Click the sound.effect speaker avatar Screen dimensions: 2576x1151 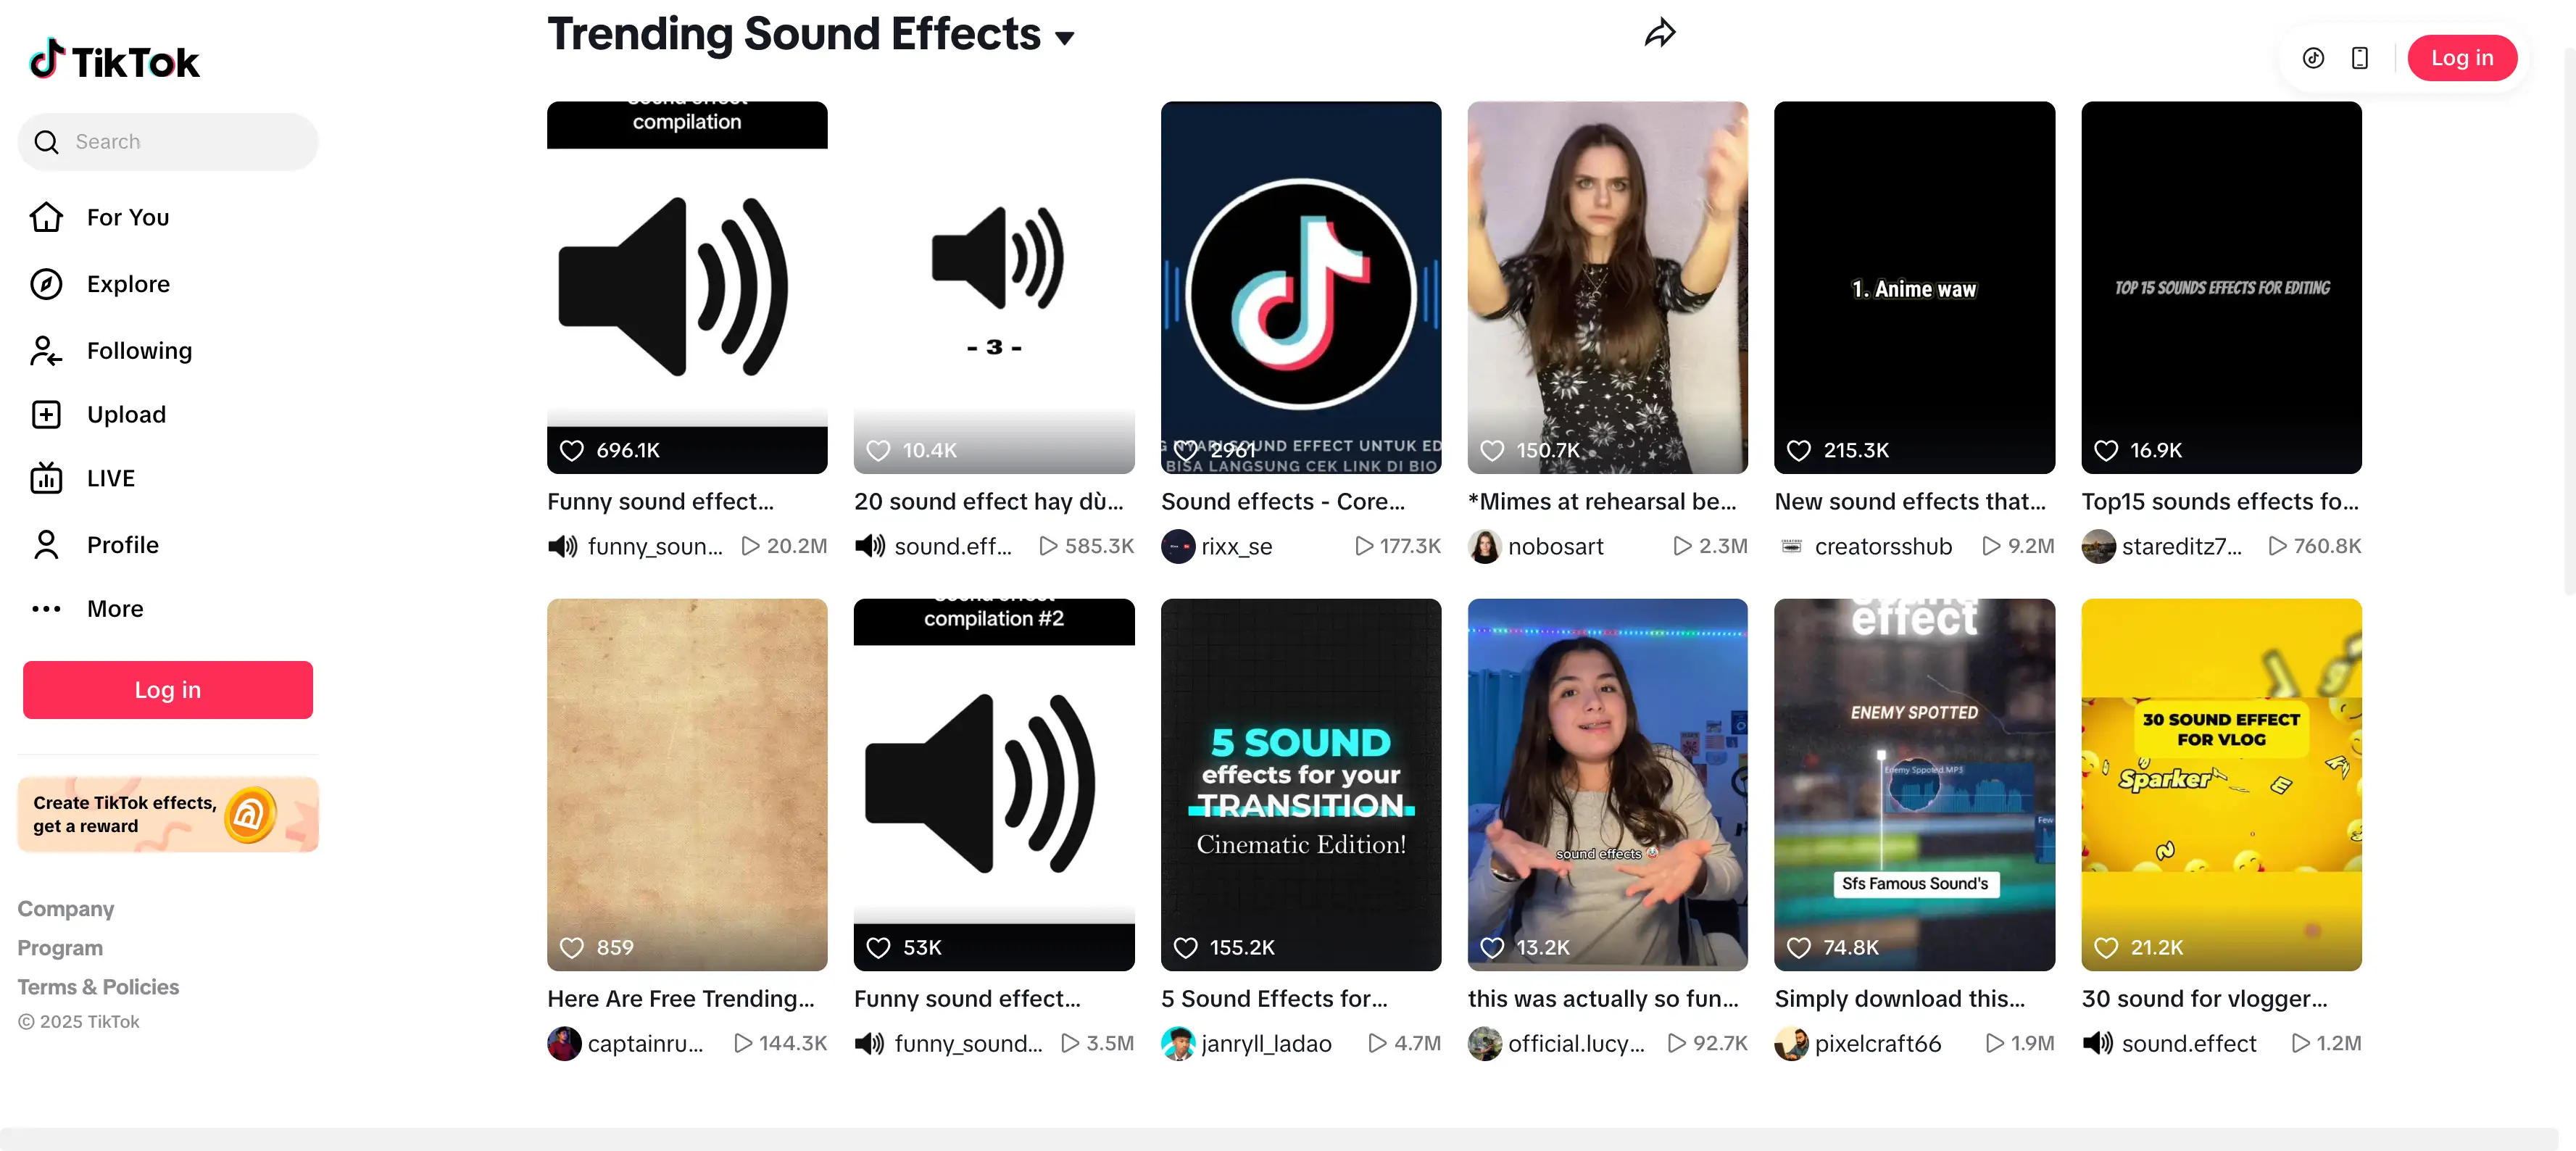click(x=2099, y=1044)
